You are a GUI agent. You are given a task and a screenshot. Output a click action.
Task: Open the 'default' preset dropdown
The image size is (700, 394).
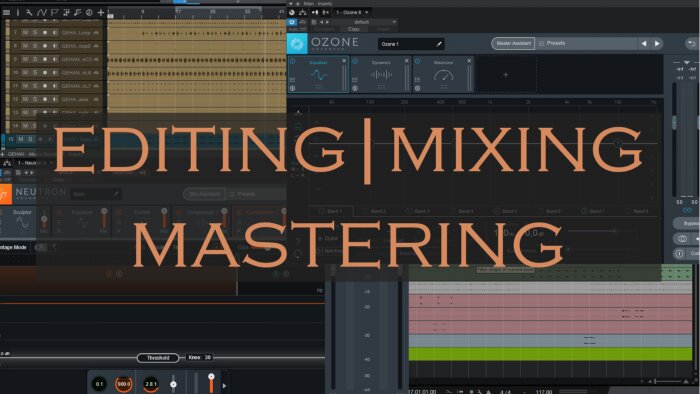pyautogui.click(x=364, y=22)
